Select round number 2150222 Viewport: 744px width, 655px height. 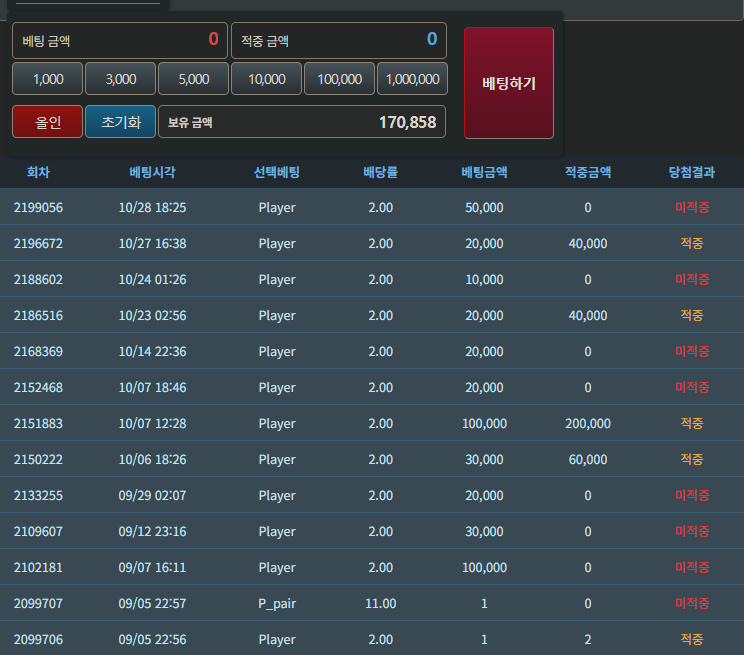click(x=38, y=459)
